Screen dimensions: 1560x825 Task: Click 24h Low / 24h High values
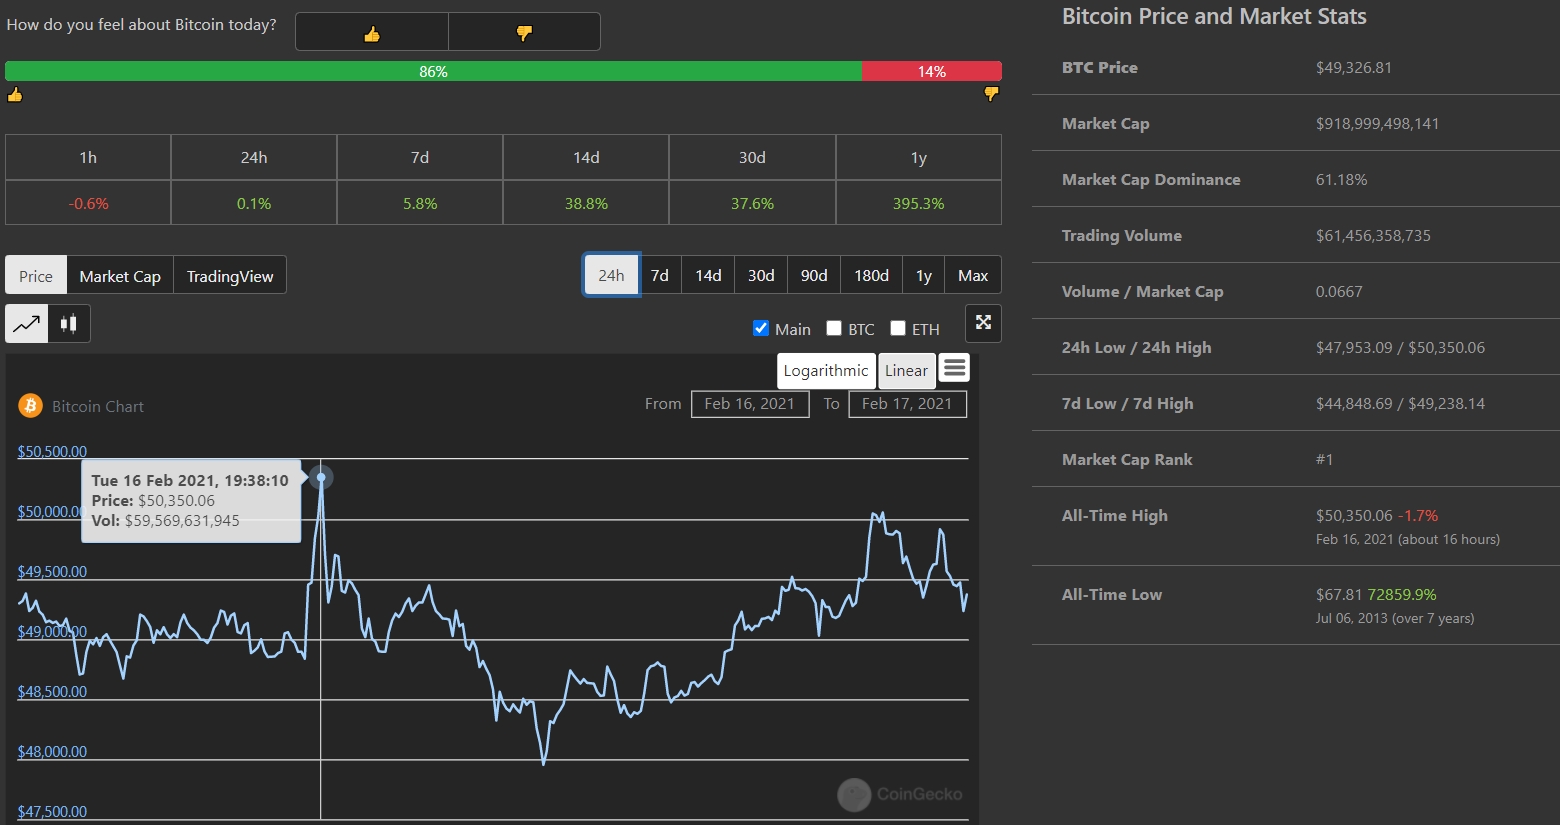(x=1400, y=348)
